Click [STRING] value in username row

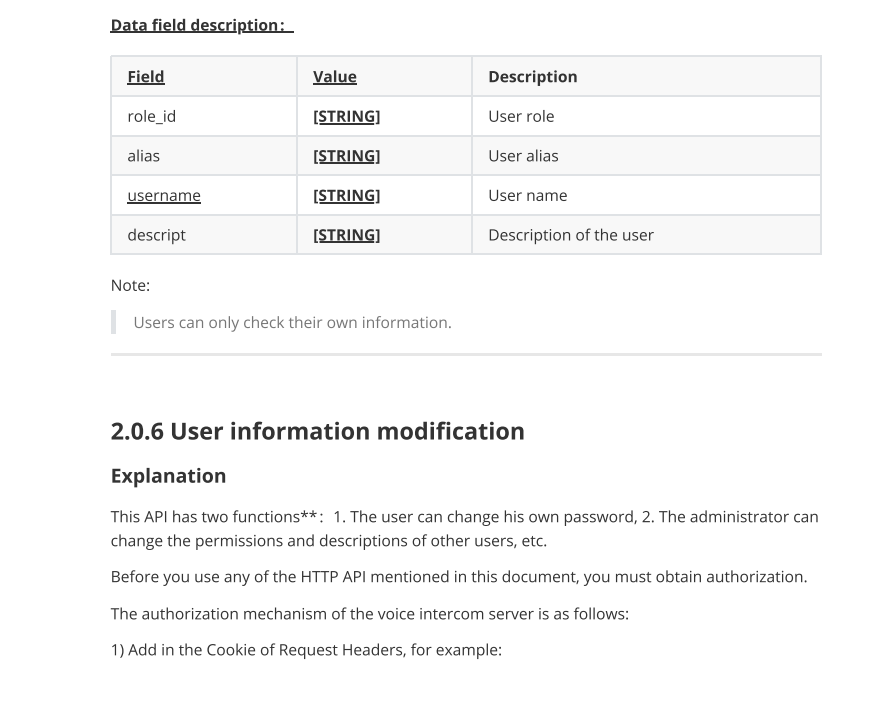[346, 196]
